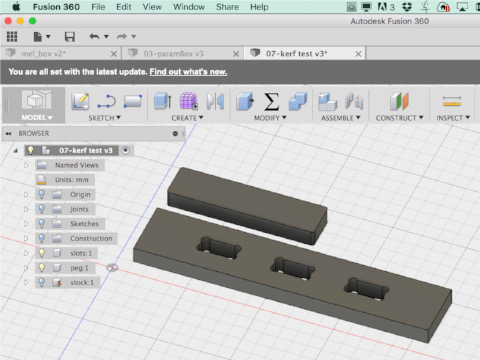
Task: Activate root component radio button
Action: click(x=126, y=150)
